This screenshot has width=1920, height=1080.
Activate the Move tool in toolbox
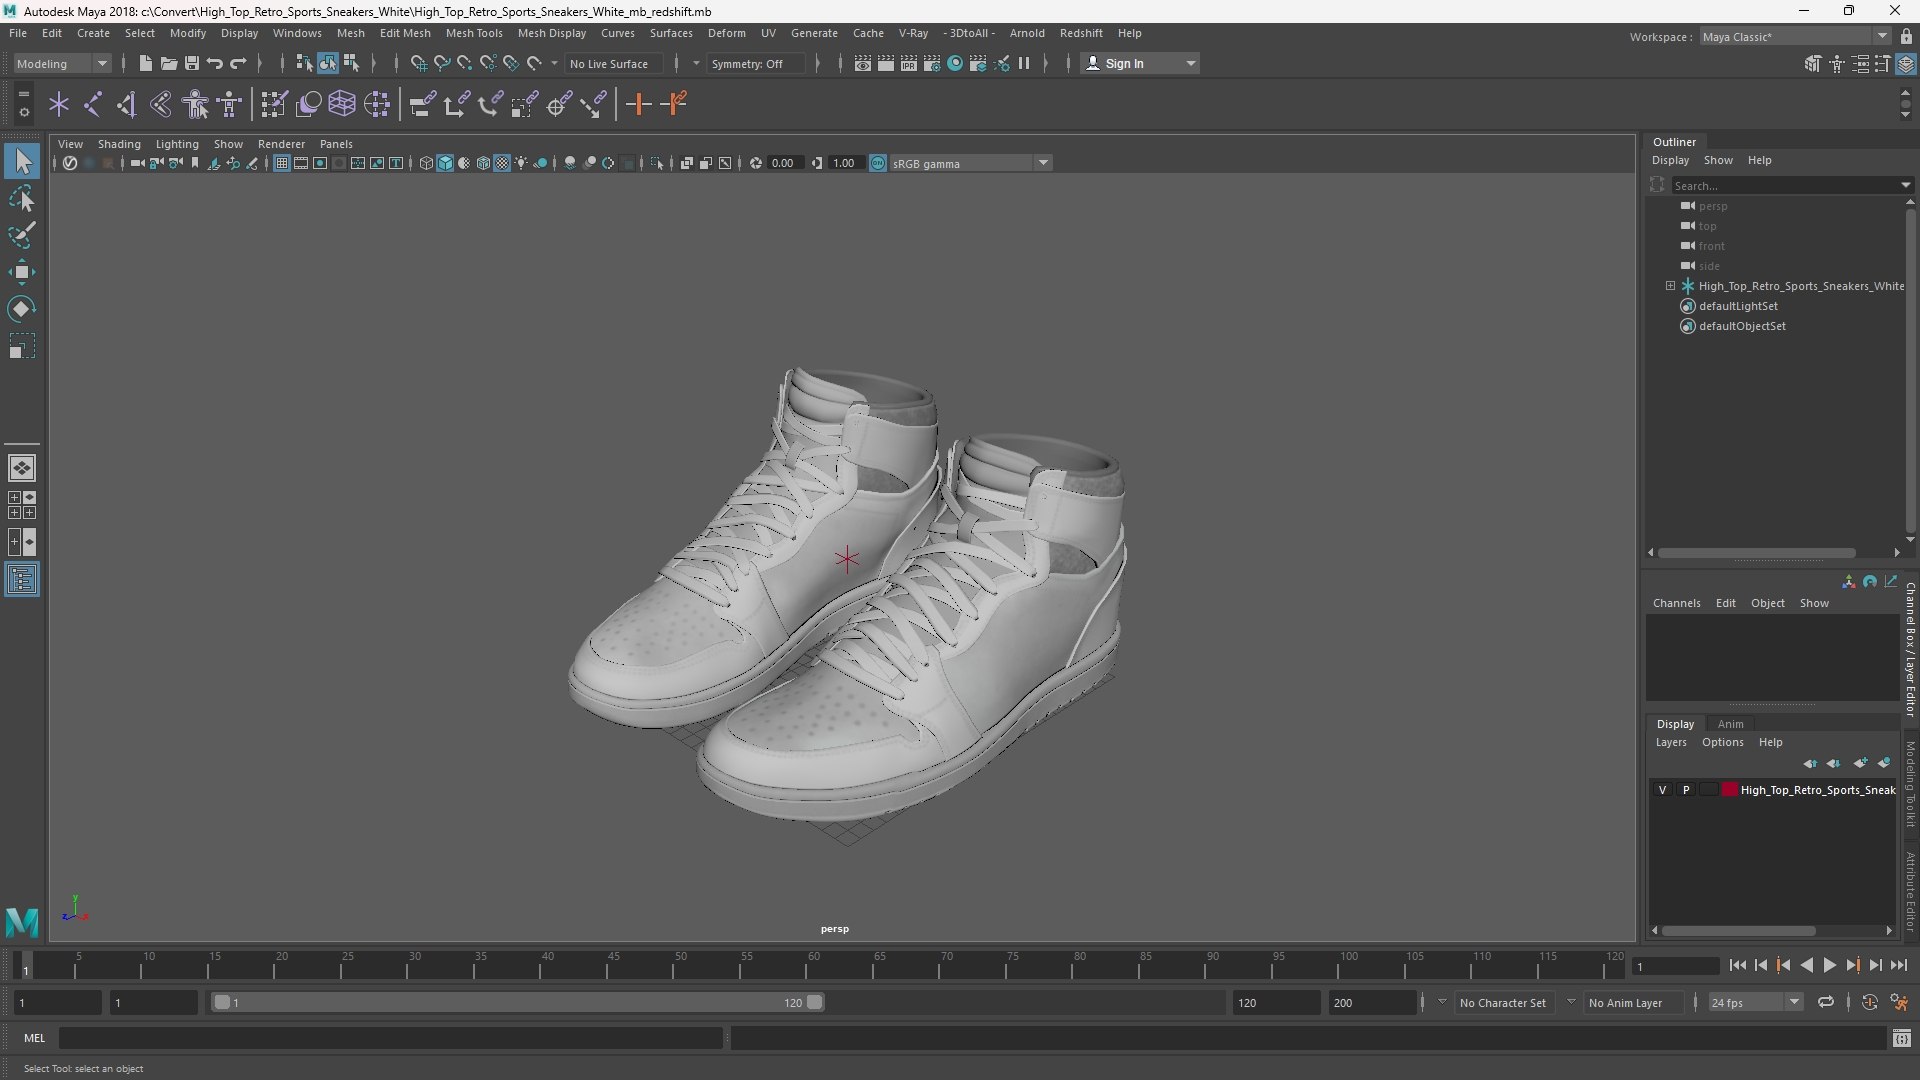pyautogui.click(x=22, y=272)
